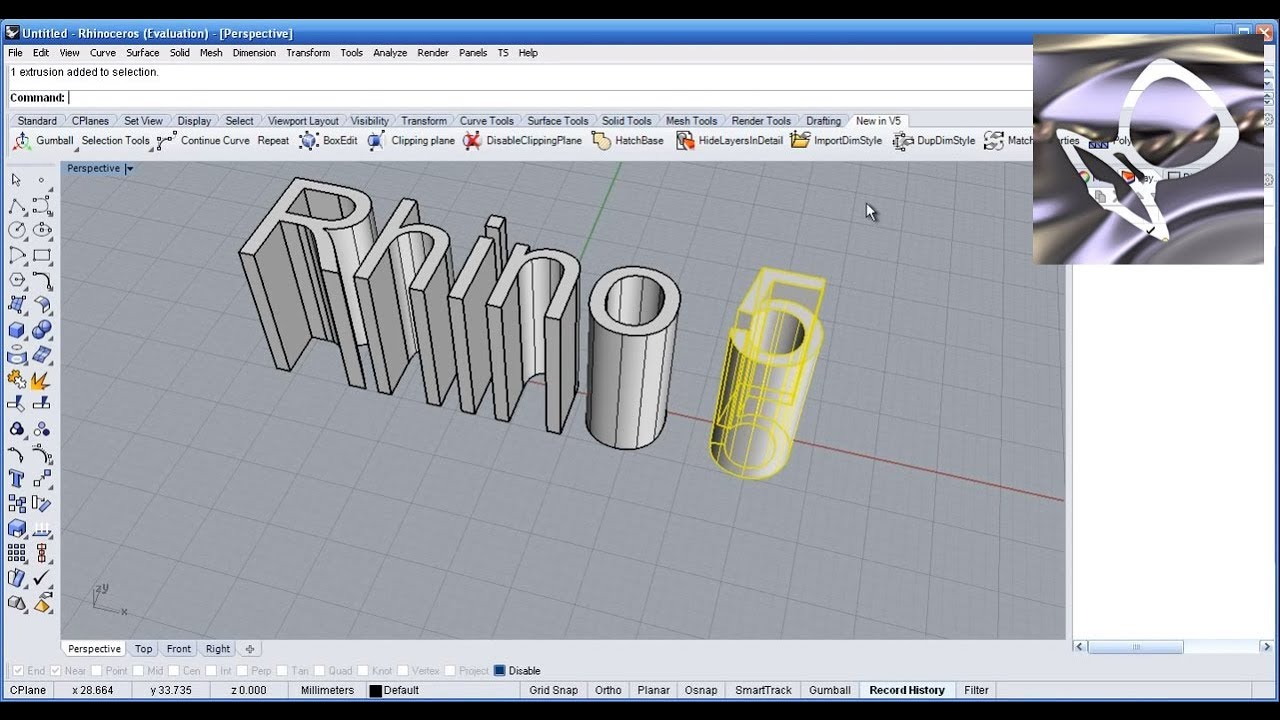Toggle Planar mode in the status bar
The image size is (1280, 720).
pyautogui.click(x=654, y=691)
